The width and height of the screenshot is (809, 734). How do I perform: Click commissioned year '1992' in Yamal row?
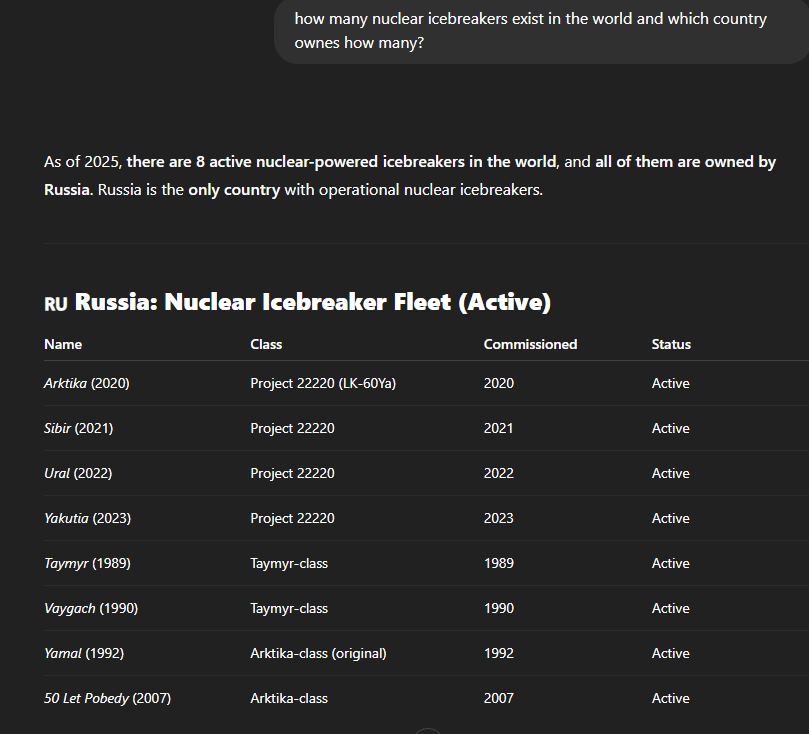coord(499,653)
